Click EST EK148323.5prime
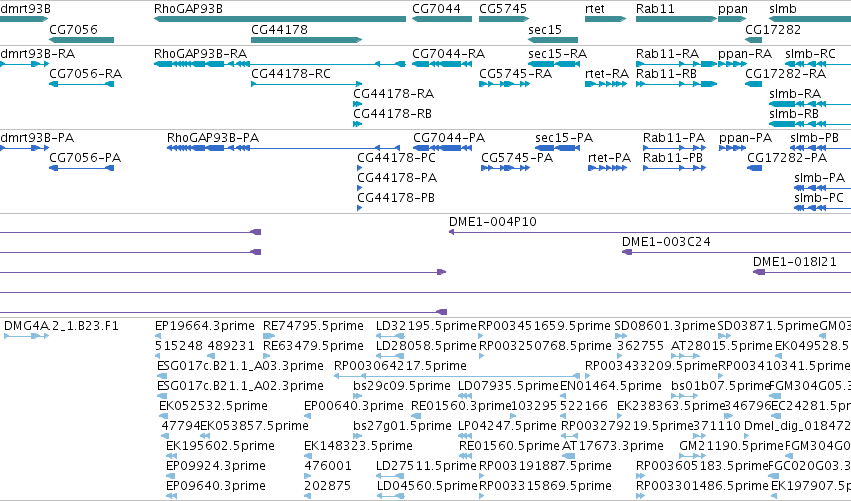Screen dimensions: 851x501 [x=308, y=456]
